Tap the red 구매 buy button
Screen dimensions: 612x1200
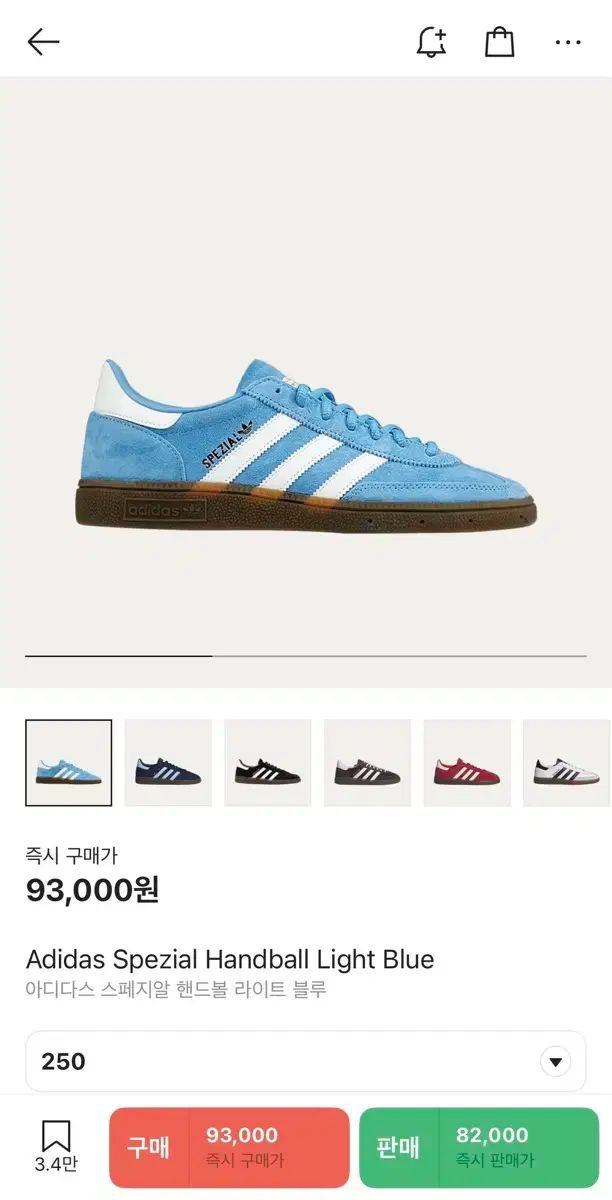229,1148
